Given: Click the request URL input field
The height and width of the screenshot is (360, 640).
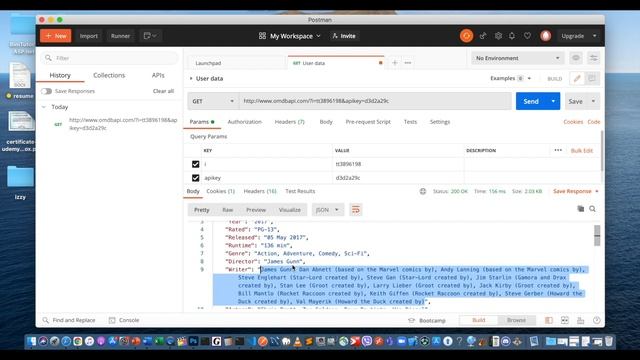Looking at the screenshot, I should (x=375, y=101).
